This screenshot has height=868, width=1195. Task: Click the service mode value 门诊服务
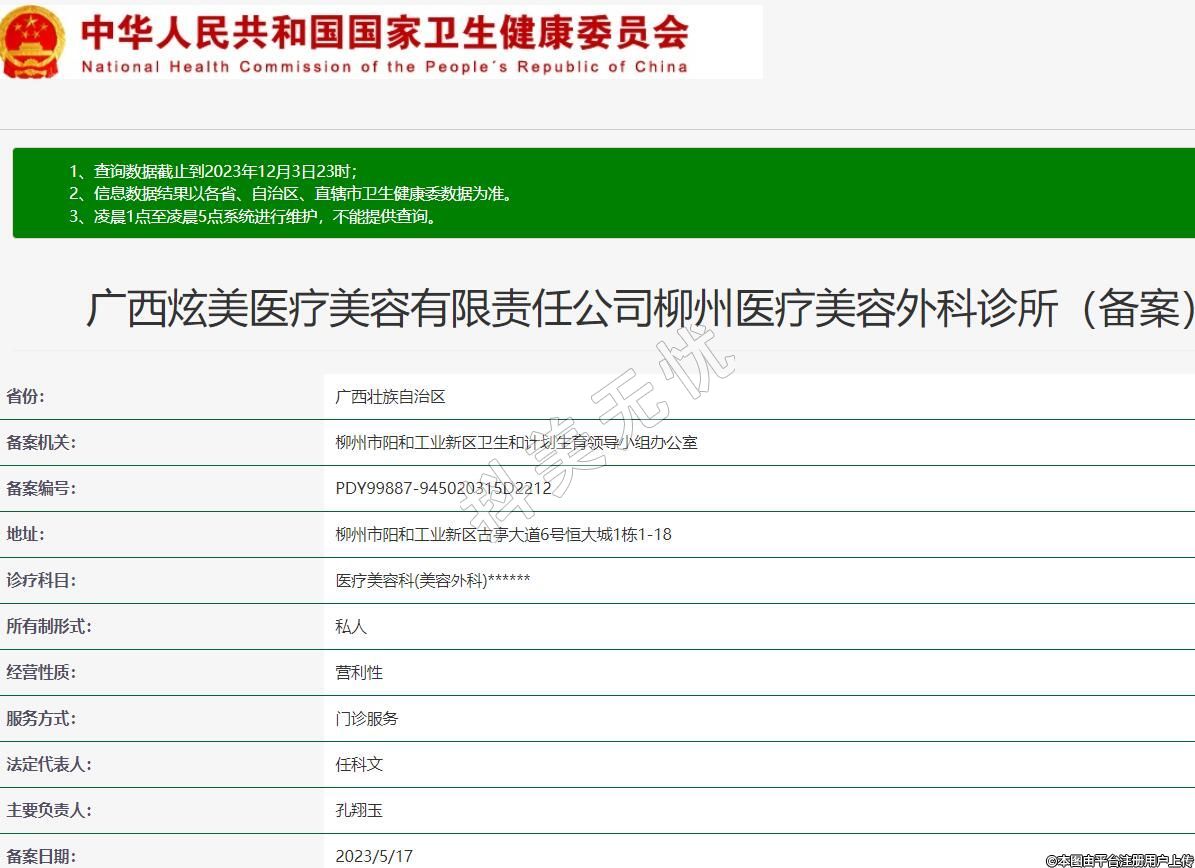pos(367,718)
